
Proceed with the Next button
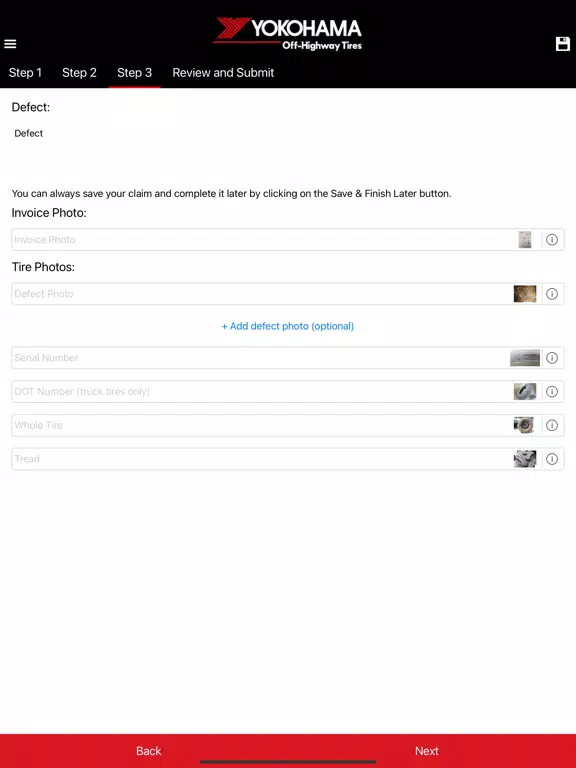(427, 751)
